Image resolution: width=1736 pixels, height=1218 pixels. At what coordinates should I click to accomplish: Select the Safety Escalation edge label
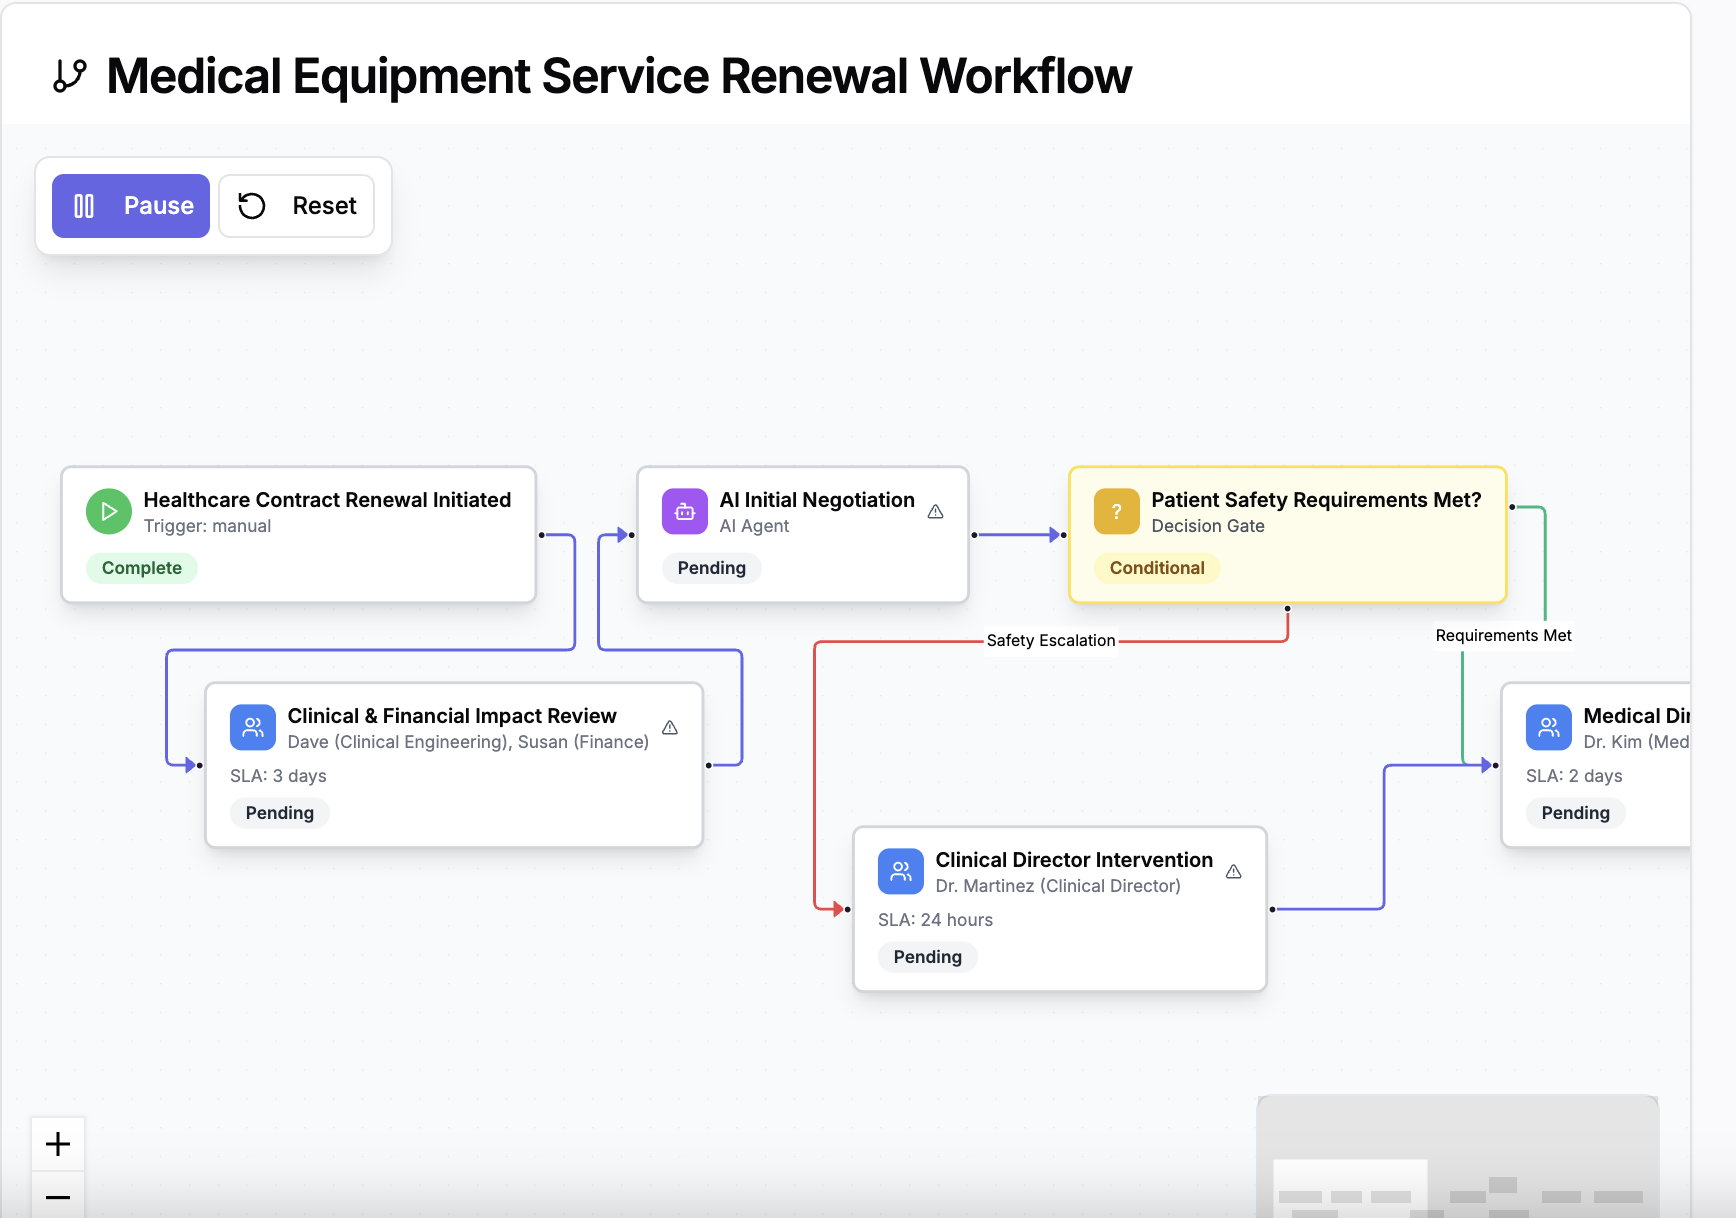(1050, 640)
